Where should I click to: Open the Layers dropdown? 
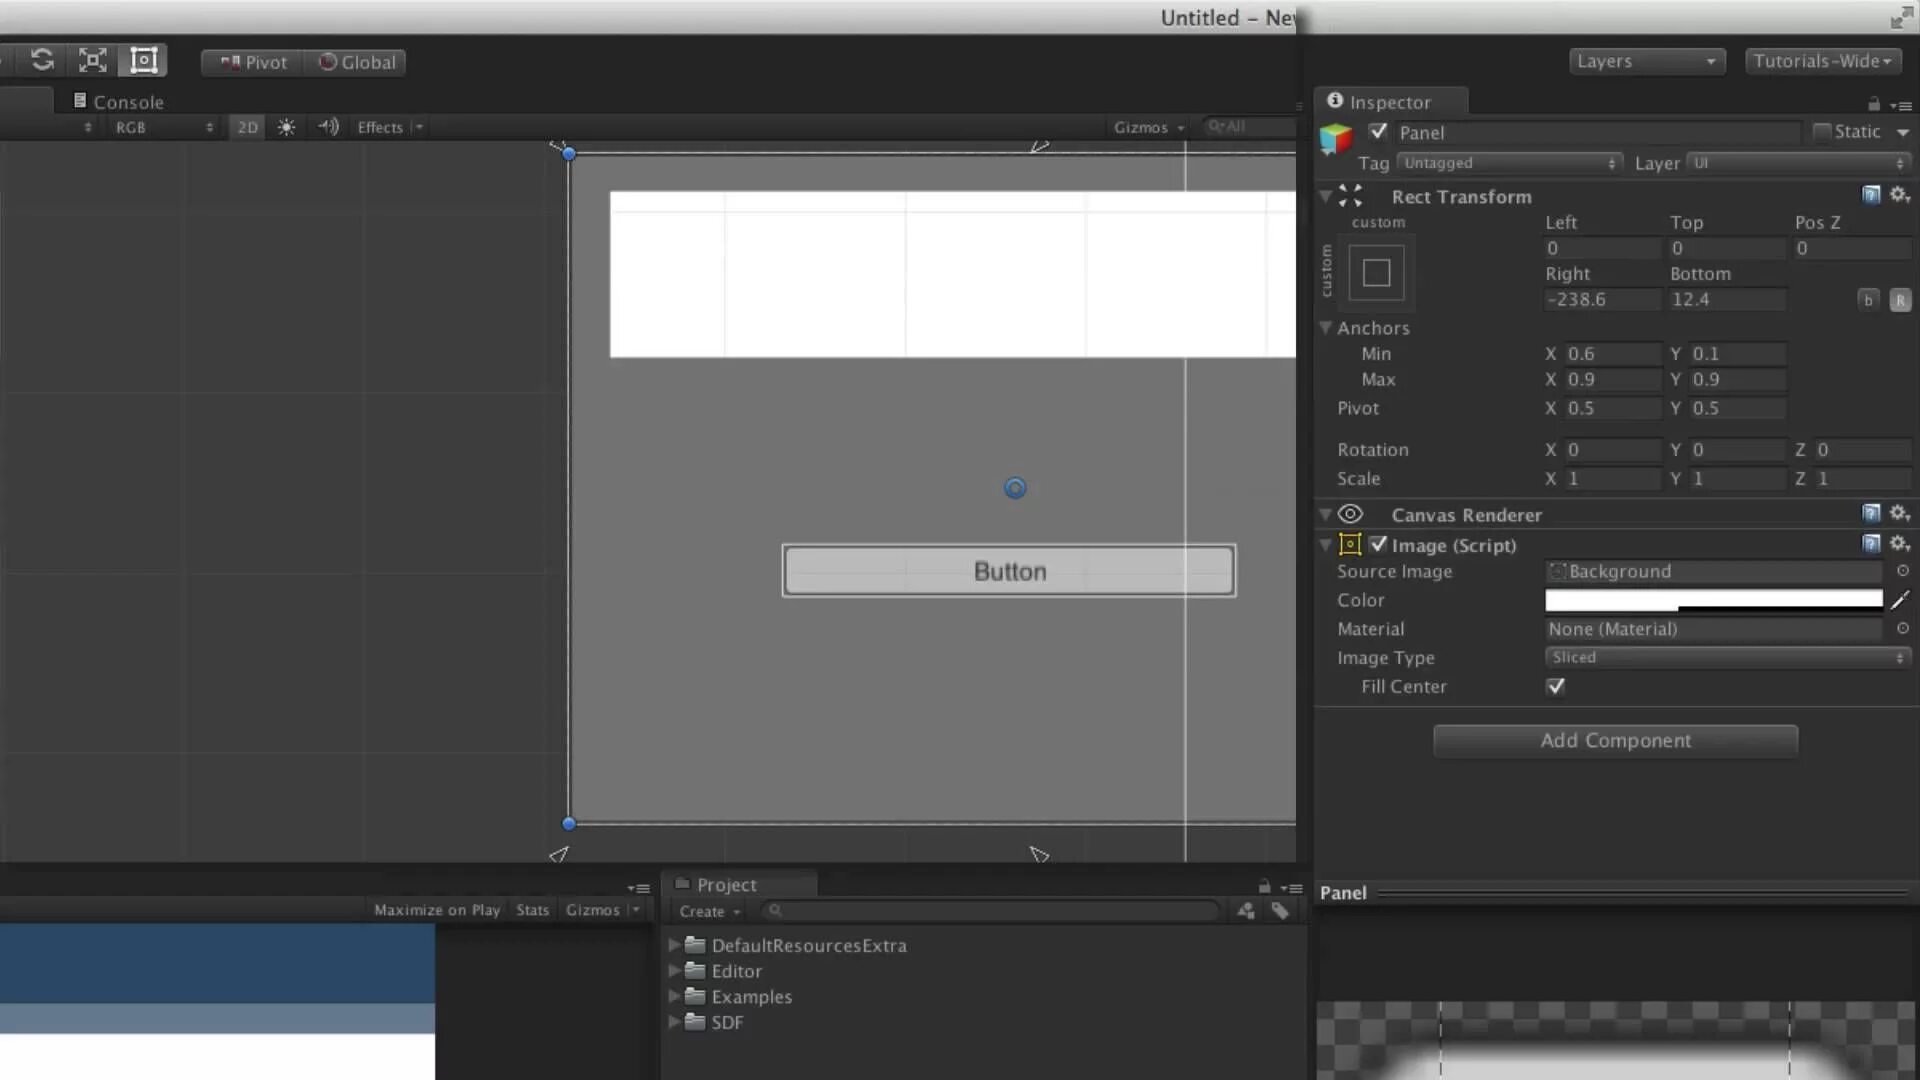(x=1645, y=61)
